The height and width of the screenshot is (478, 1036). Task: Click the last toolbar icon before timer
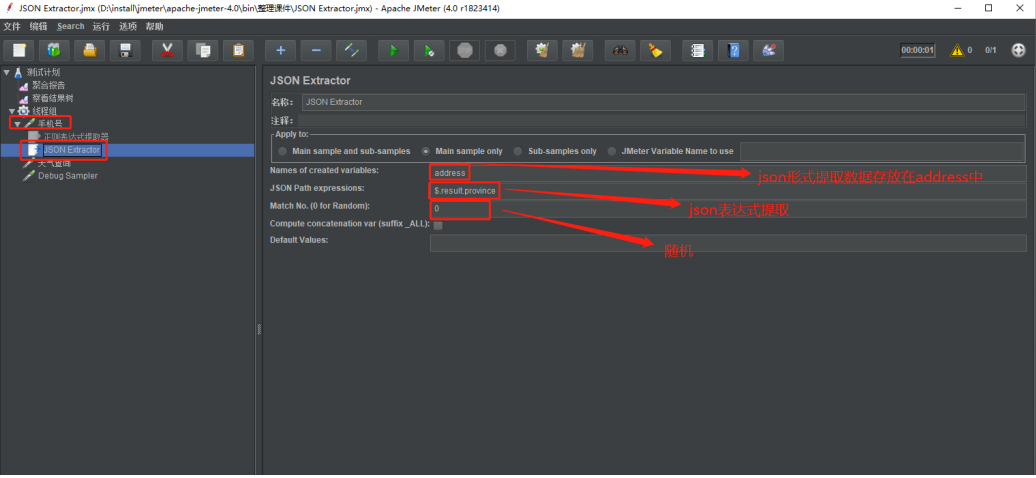[768, 50]
